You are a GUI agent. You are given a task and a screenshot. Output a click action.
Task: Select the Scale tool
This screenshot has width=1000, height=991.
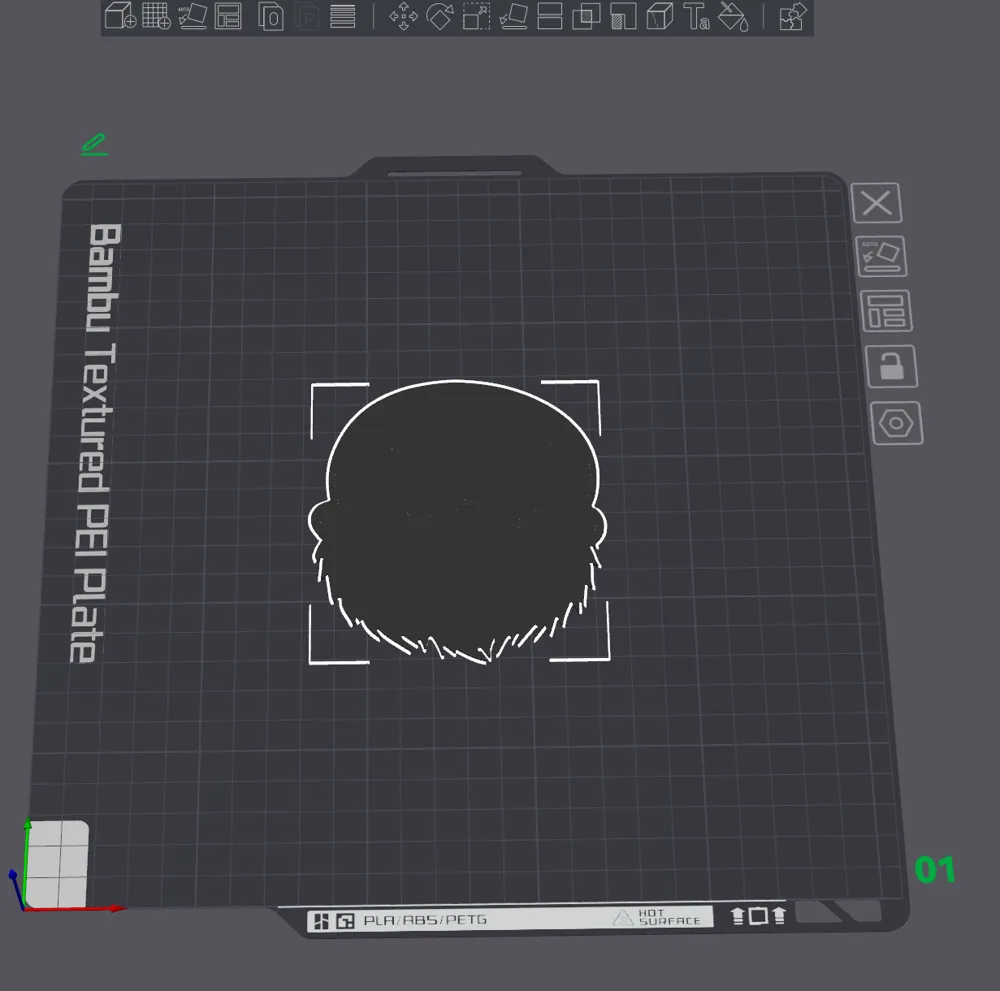coord(476,17)
